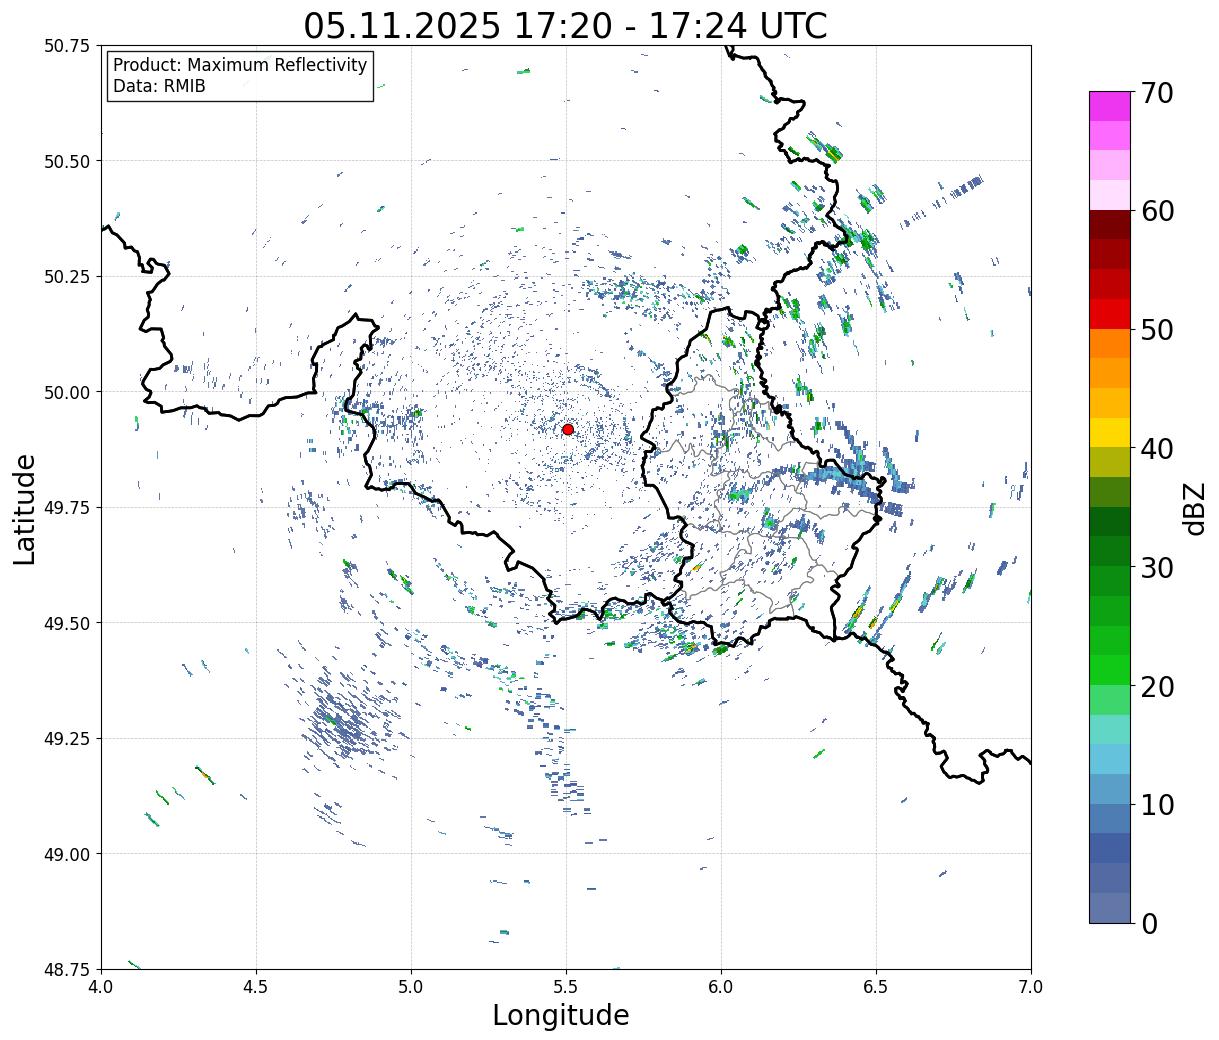Screen dimensions: 1219x1040
Task: Click the latitude tick label 49.50
Action: (x=67, y=623)
